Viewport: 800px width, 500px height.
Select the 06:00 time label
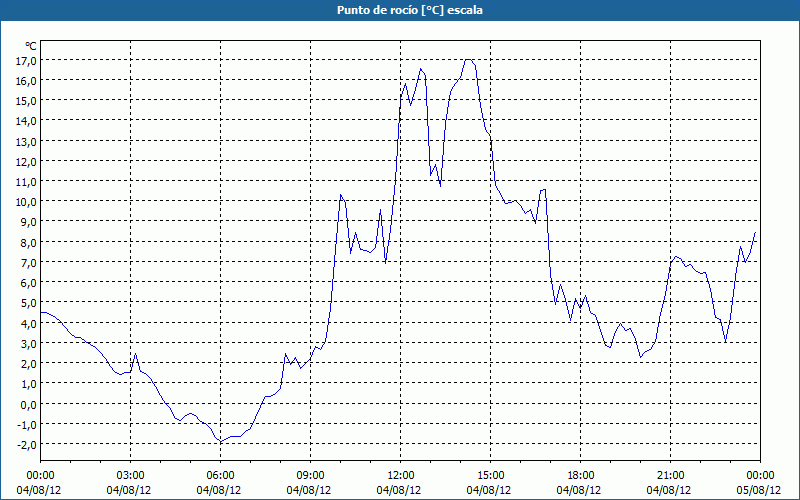pos(220,476)
